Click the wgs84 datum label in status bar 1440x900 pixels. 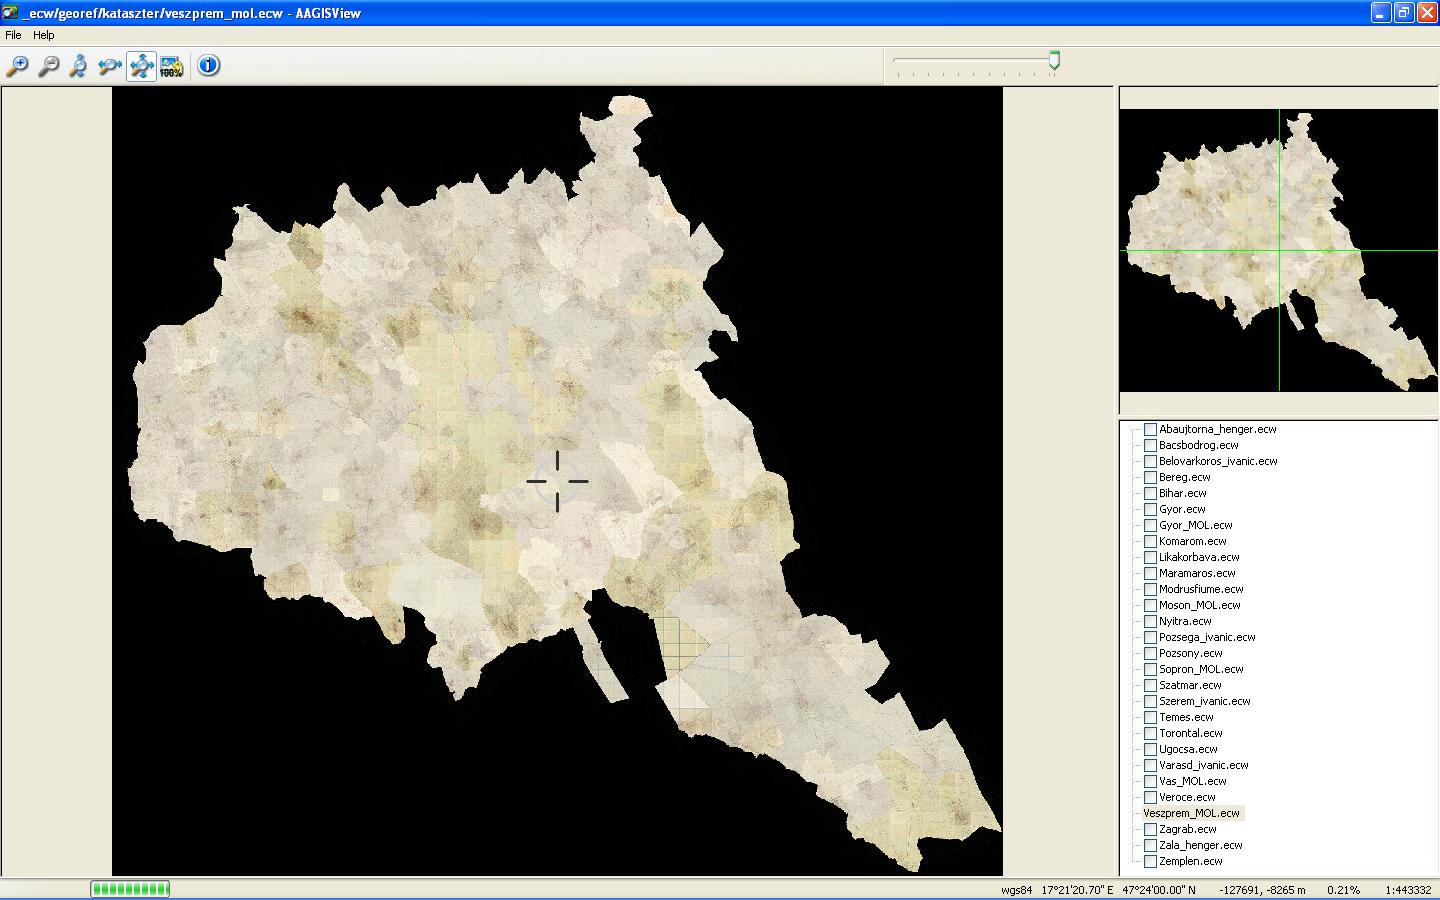(x=1016, y=890)
